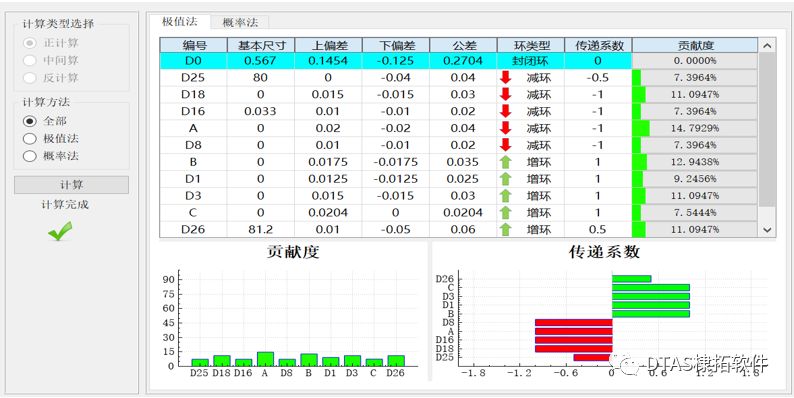Click the 12.9438% contribution bar for B
Image resolution: width=794 pixels, height=398 pixels.
click(695, 162)
